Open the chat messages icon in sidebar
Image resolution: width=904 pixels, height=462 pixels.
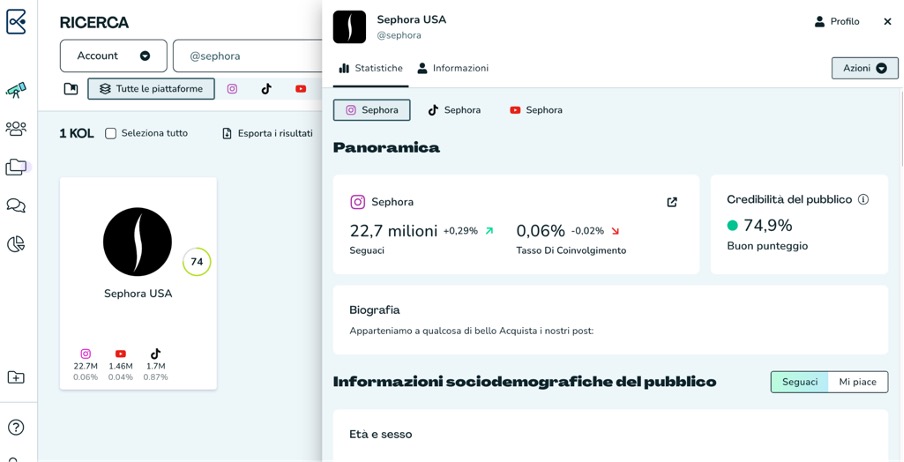pyautogui.click(x=16, y=206)
